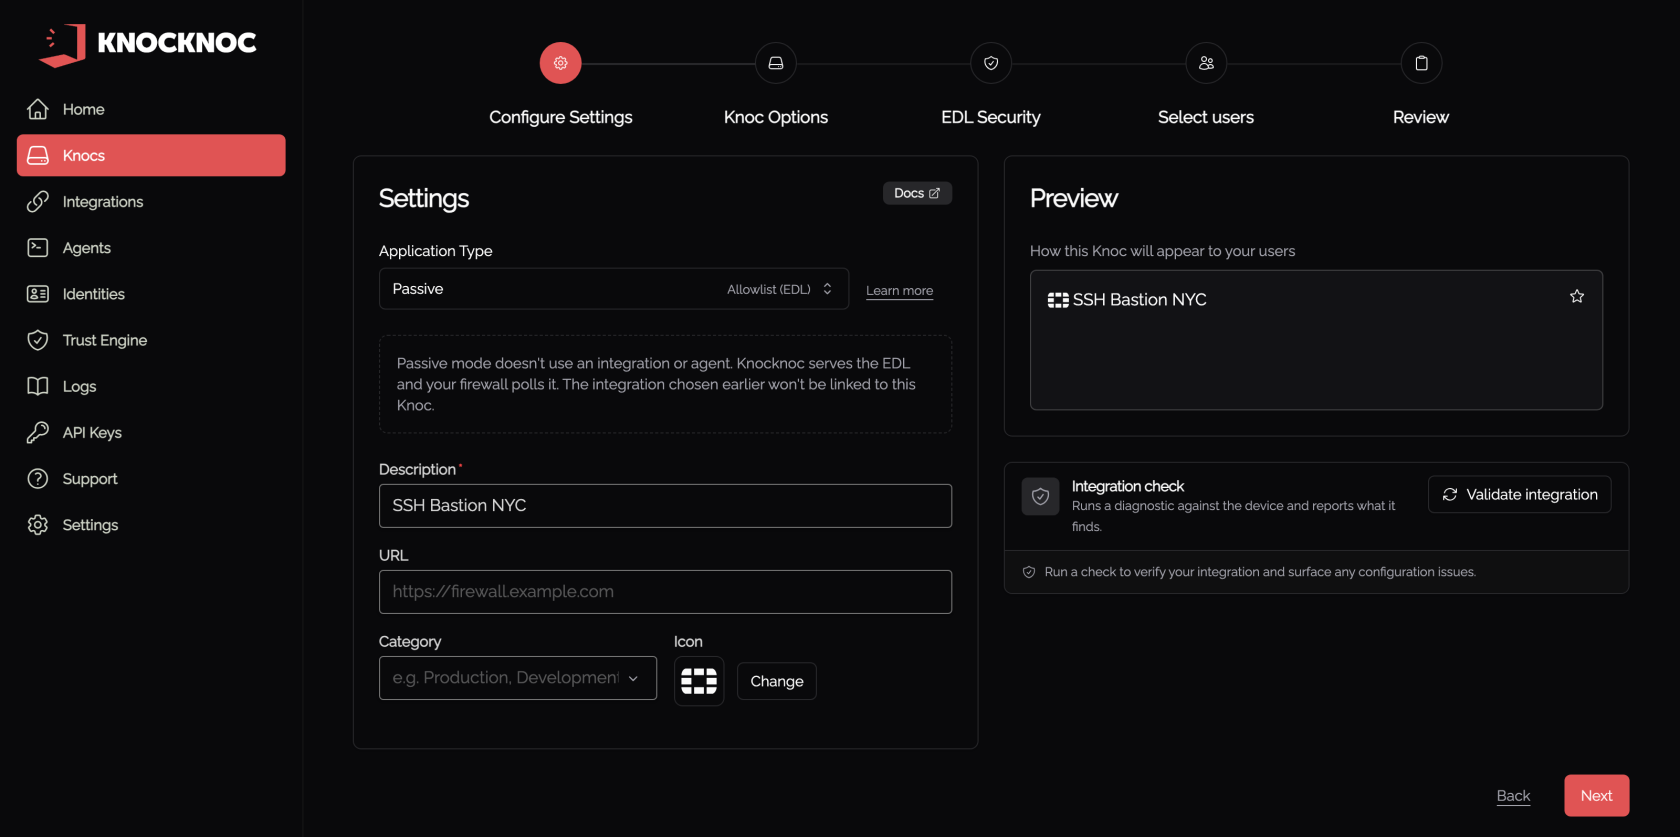
Task: Click the Logs book icon
Action: coord(38,386)
